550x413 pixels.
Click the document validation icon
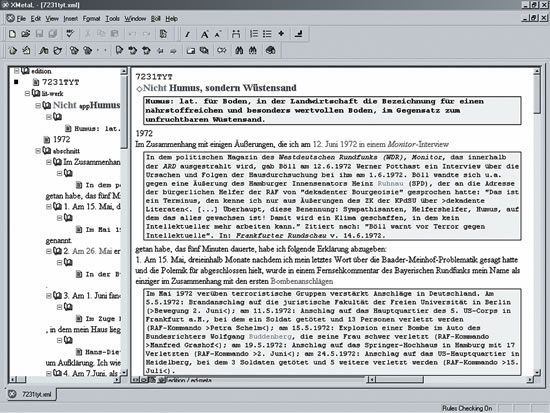[163, 34]
